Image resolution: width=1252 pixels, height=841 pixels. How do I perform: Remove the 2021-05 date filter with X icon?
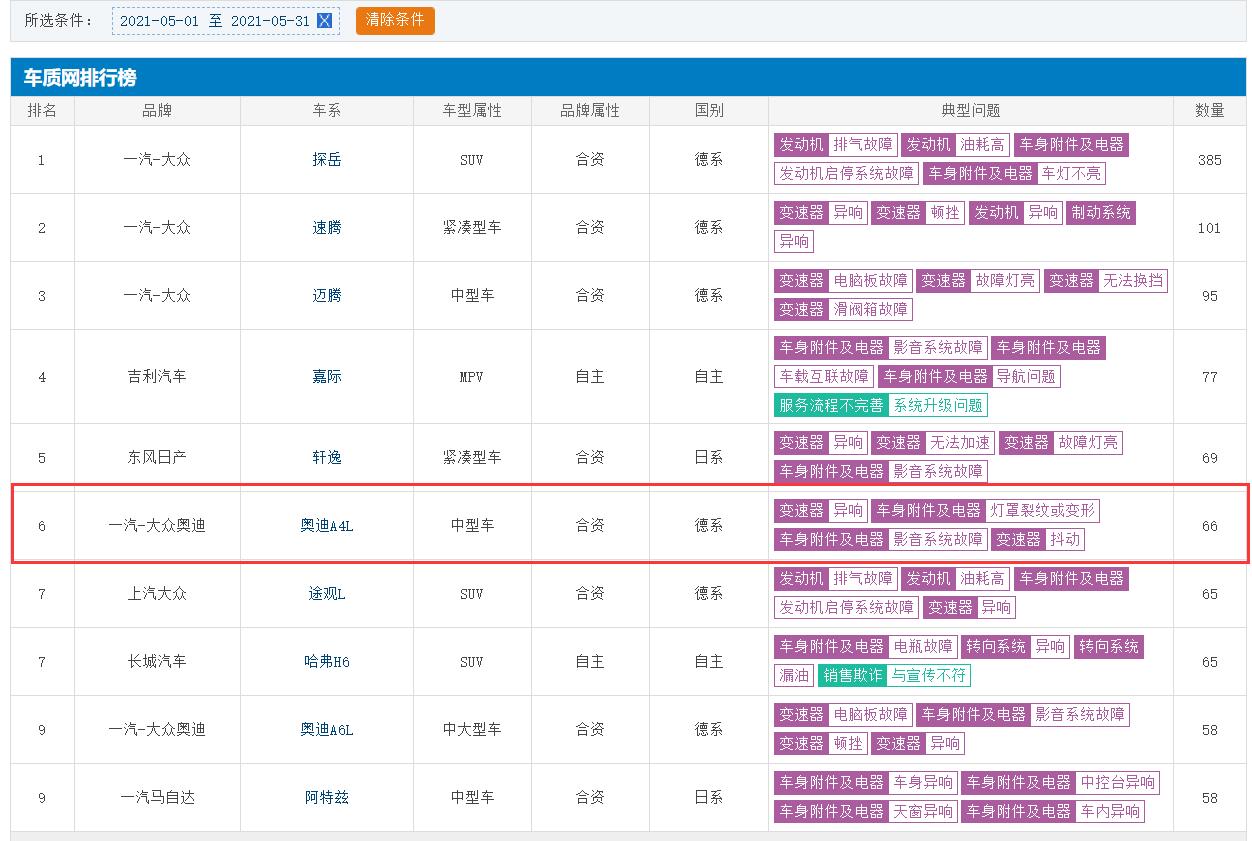[x=324, y=21]
